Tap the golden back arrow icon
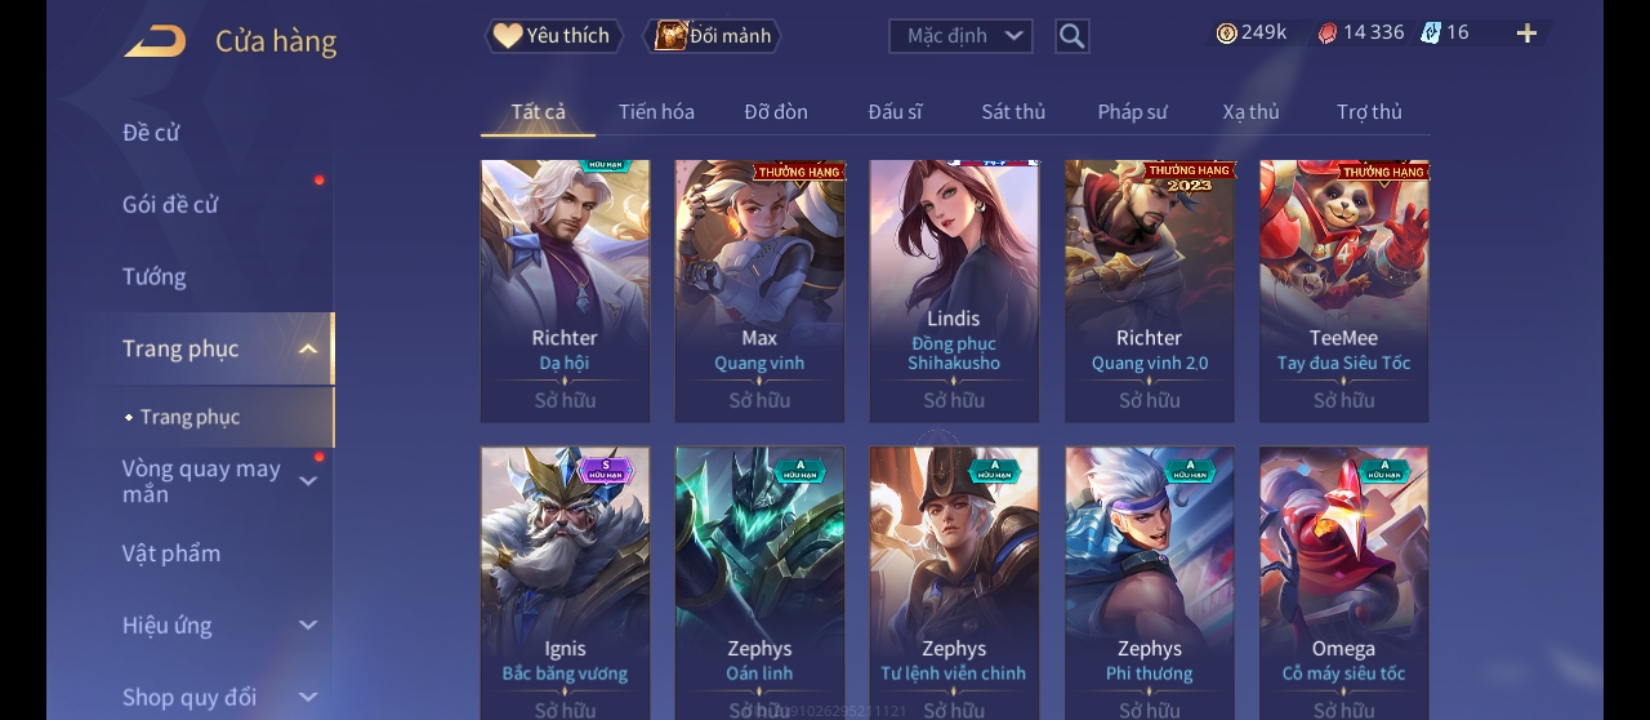 pyautogui.click(x=155, y=41)
